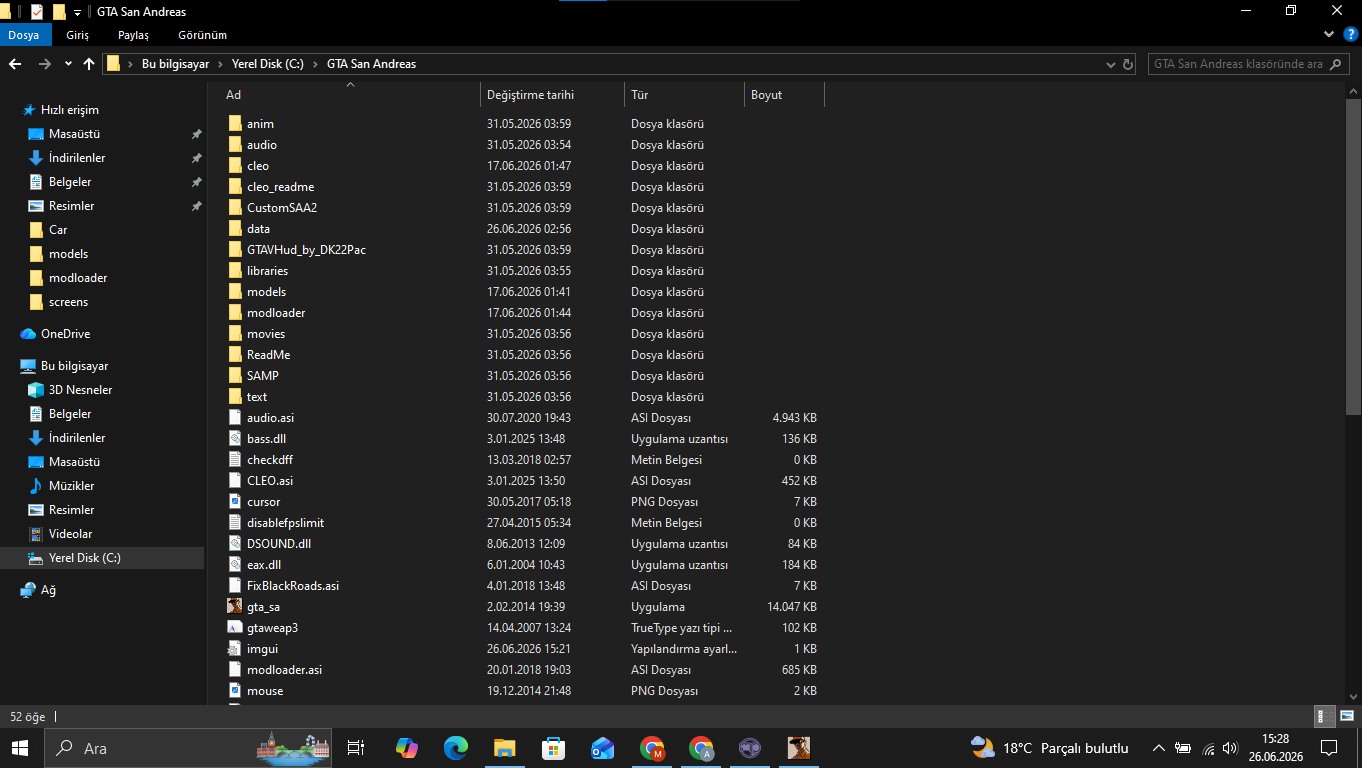Open 3D Nesneler in sidebar
1362x768 pixels.
tap(80, 390)
